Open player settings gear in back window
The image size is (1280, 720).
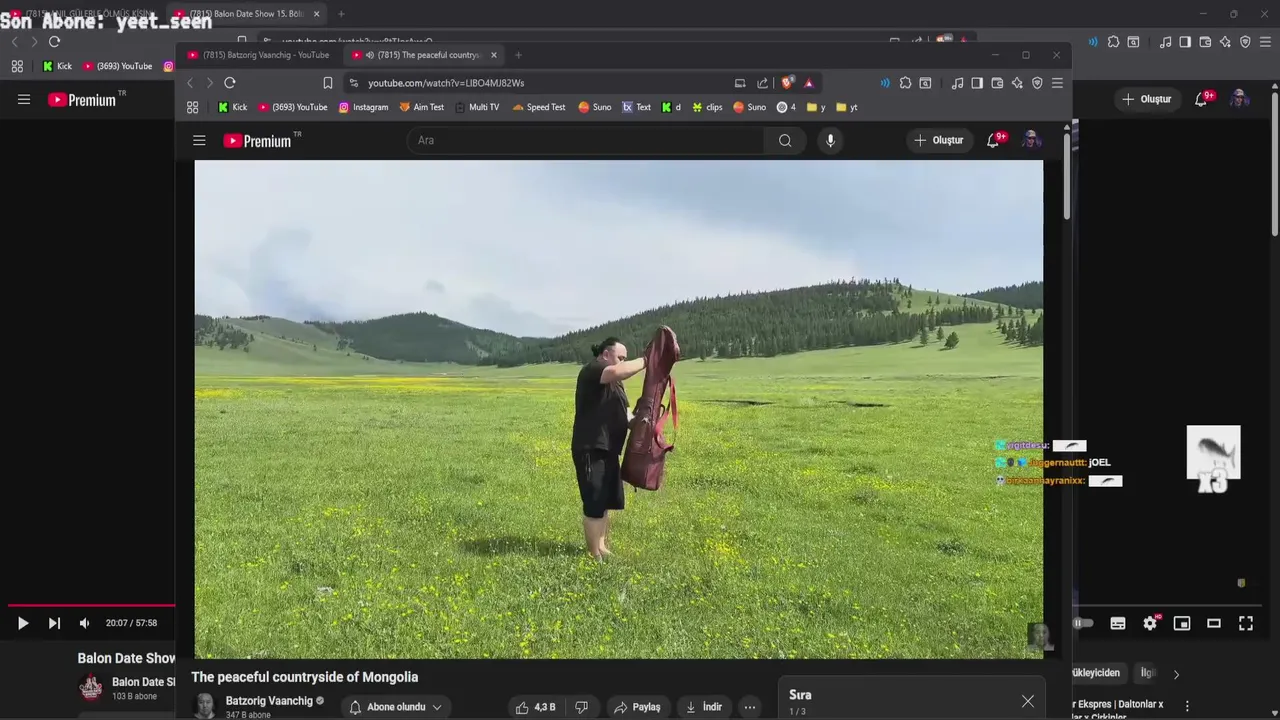pyautogui.click(x=1150, y=623)
